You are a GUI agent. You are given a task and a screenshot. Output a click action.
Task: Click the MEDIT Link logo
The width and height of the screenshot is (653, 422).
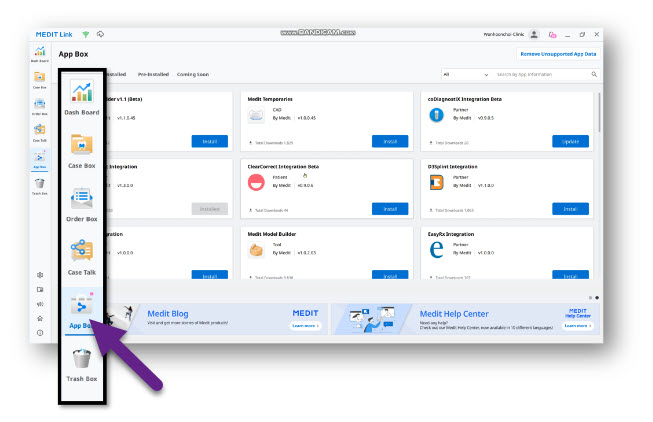pos(54,35)
